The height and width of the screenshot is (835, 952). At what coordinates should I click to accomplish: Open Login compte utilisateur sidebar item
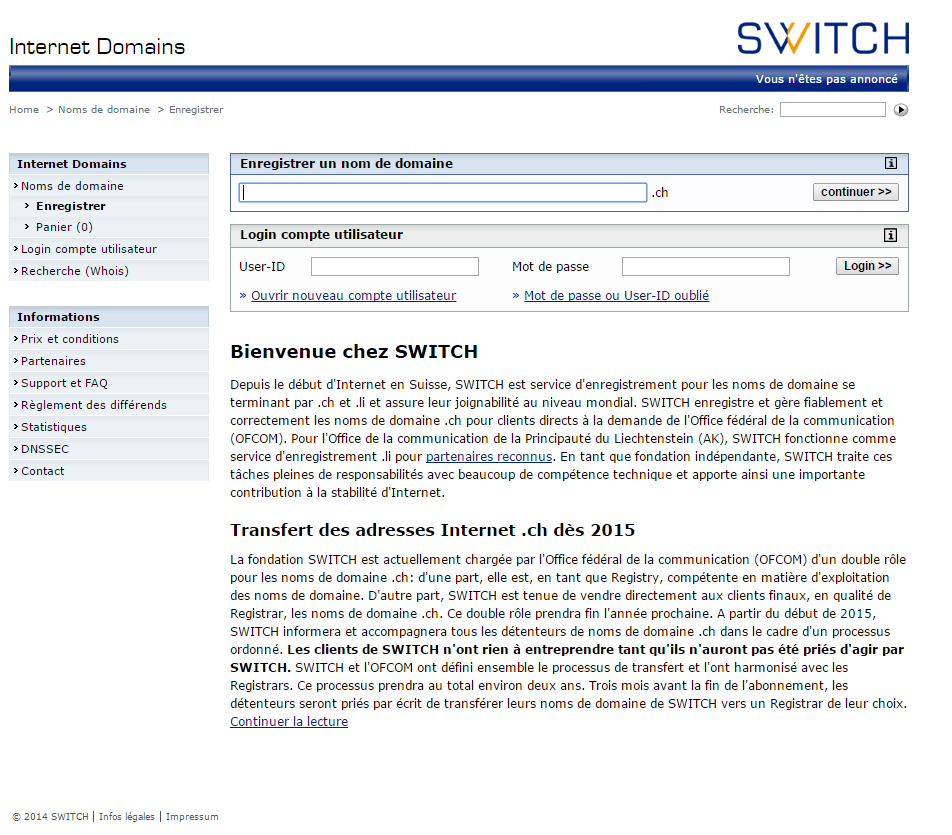point(109,250)
